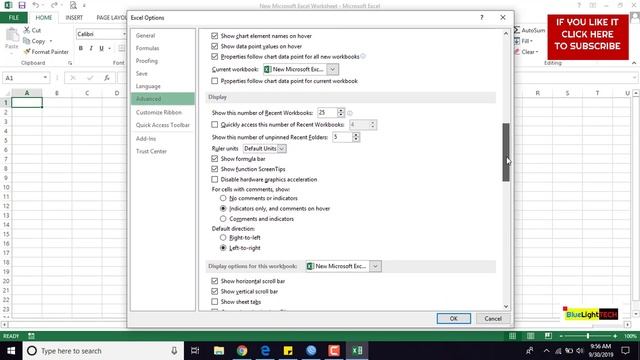
Task: Open Sticky Notes from the taskbar
Action: click(x=288, y=351)
